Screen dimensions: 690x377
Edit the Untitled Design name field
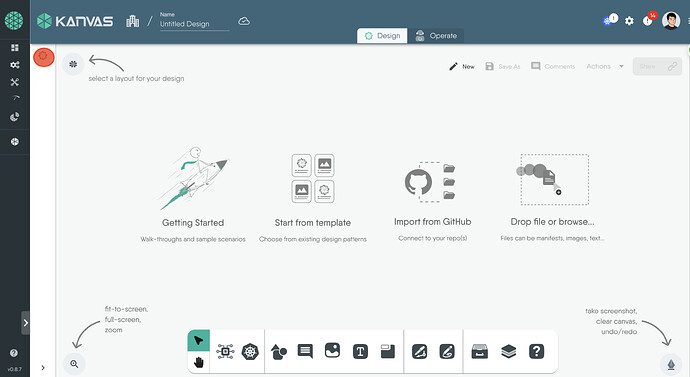[x=194, y=24]
